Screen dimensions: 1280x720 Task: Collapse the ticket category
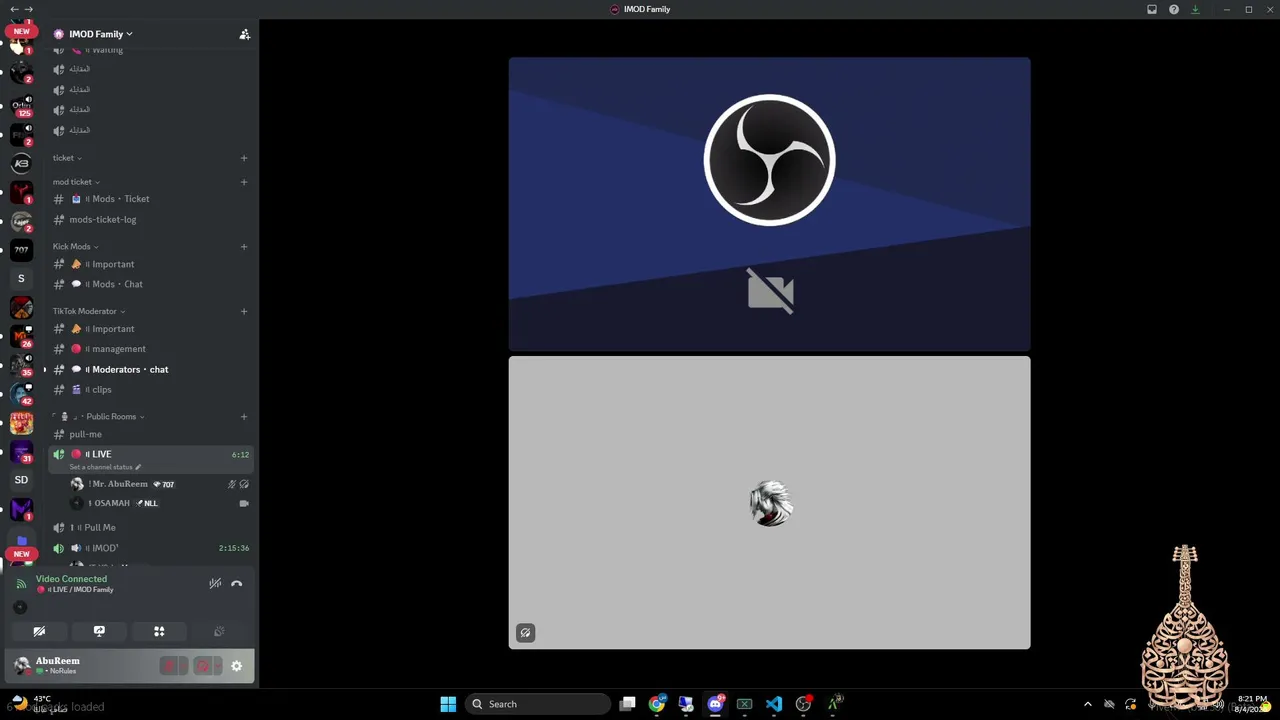tap(67, 158)
